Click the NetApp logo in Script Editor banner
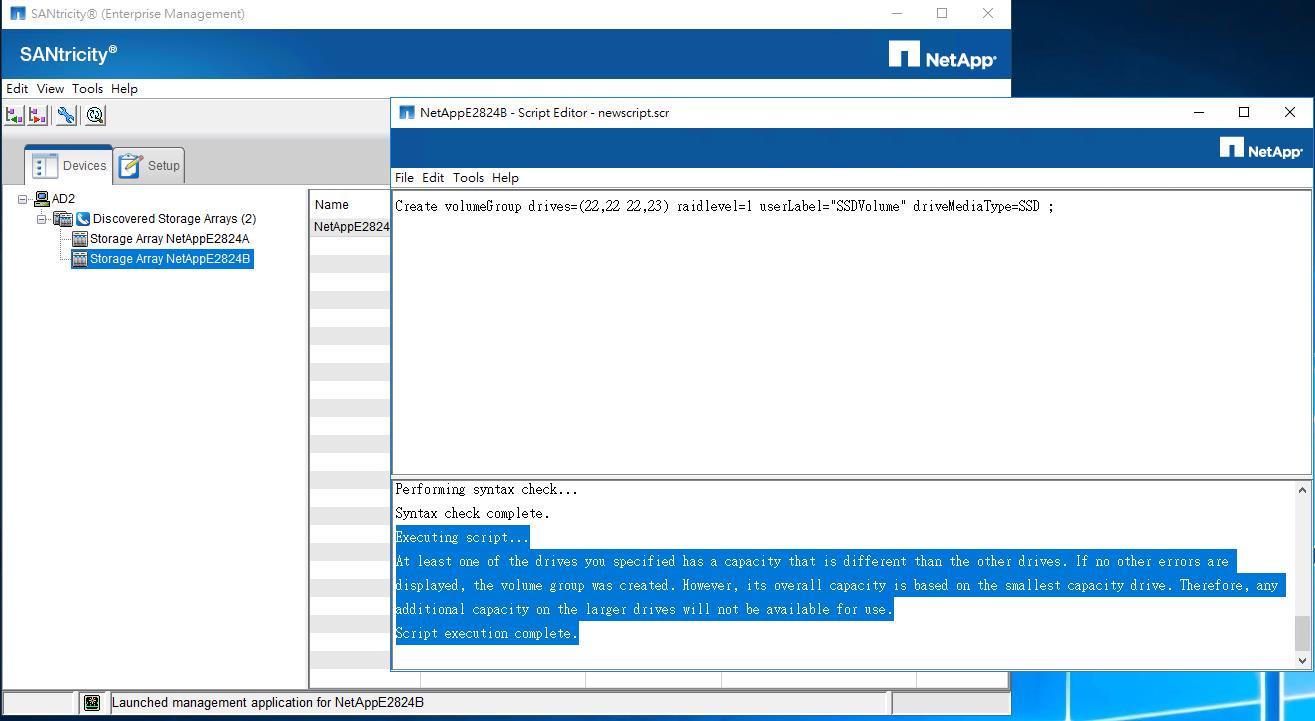The image size is (1315, 721). point(1260,149)
